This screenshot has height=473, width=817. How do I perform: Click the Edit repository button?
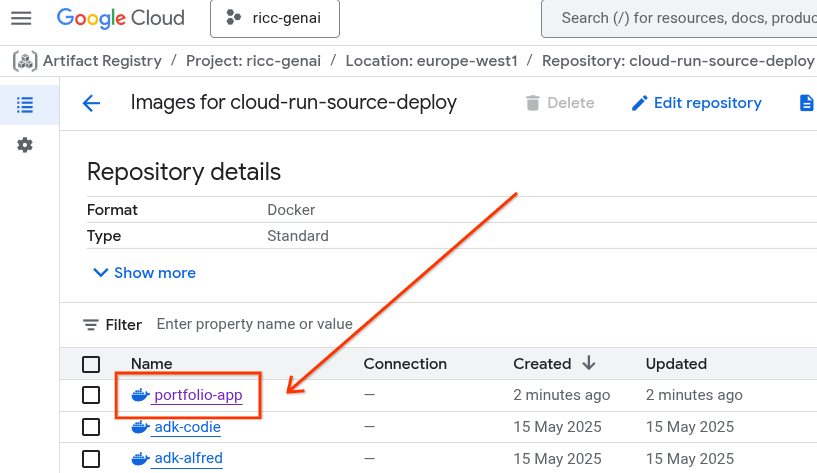tap(696, 103)
